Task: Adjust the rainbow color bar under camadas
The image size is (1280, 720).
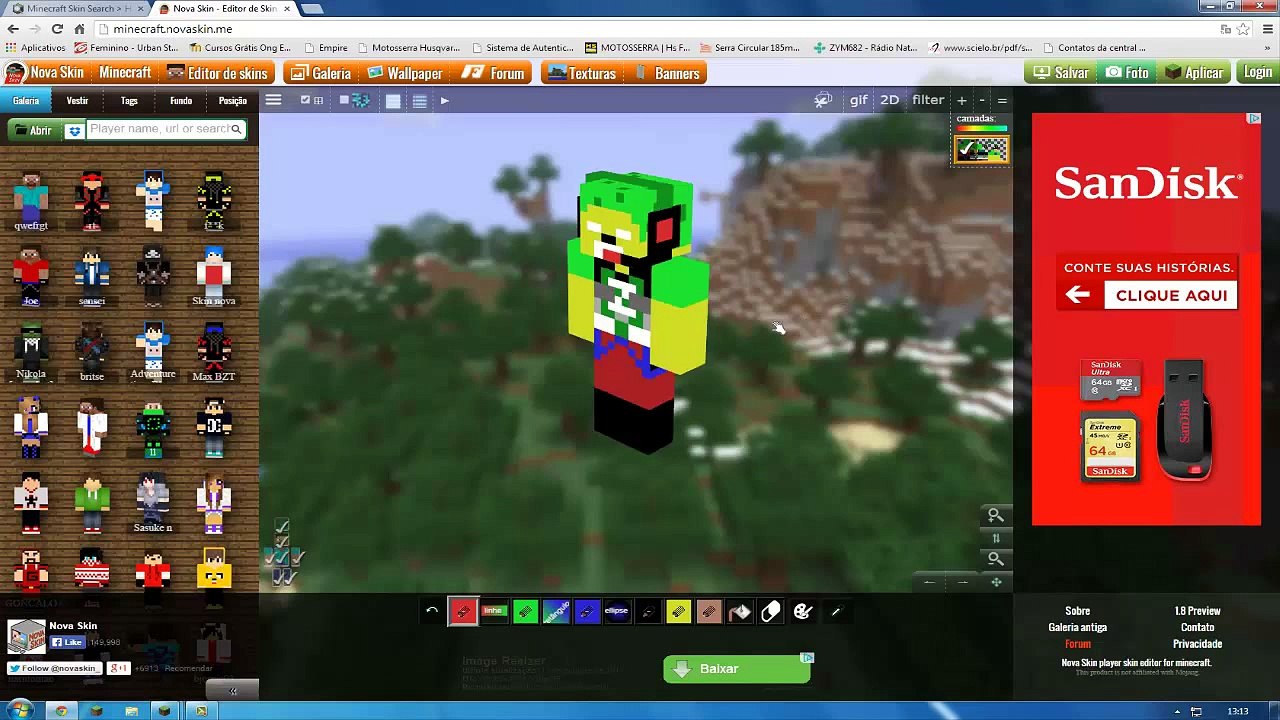Action: pyautogui.click(x=981, y=129)
